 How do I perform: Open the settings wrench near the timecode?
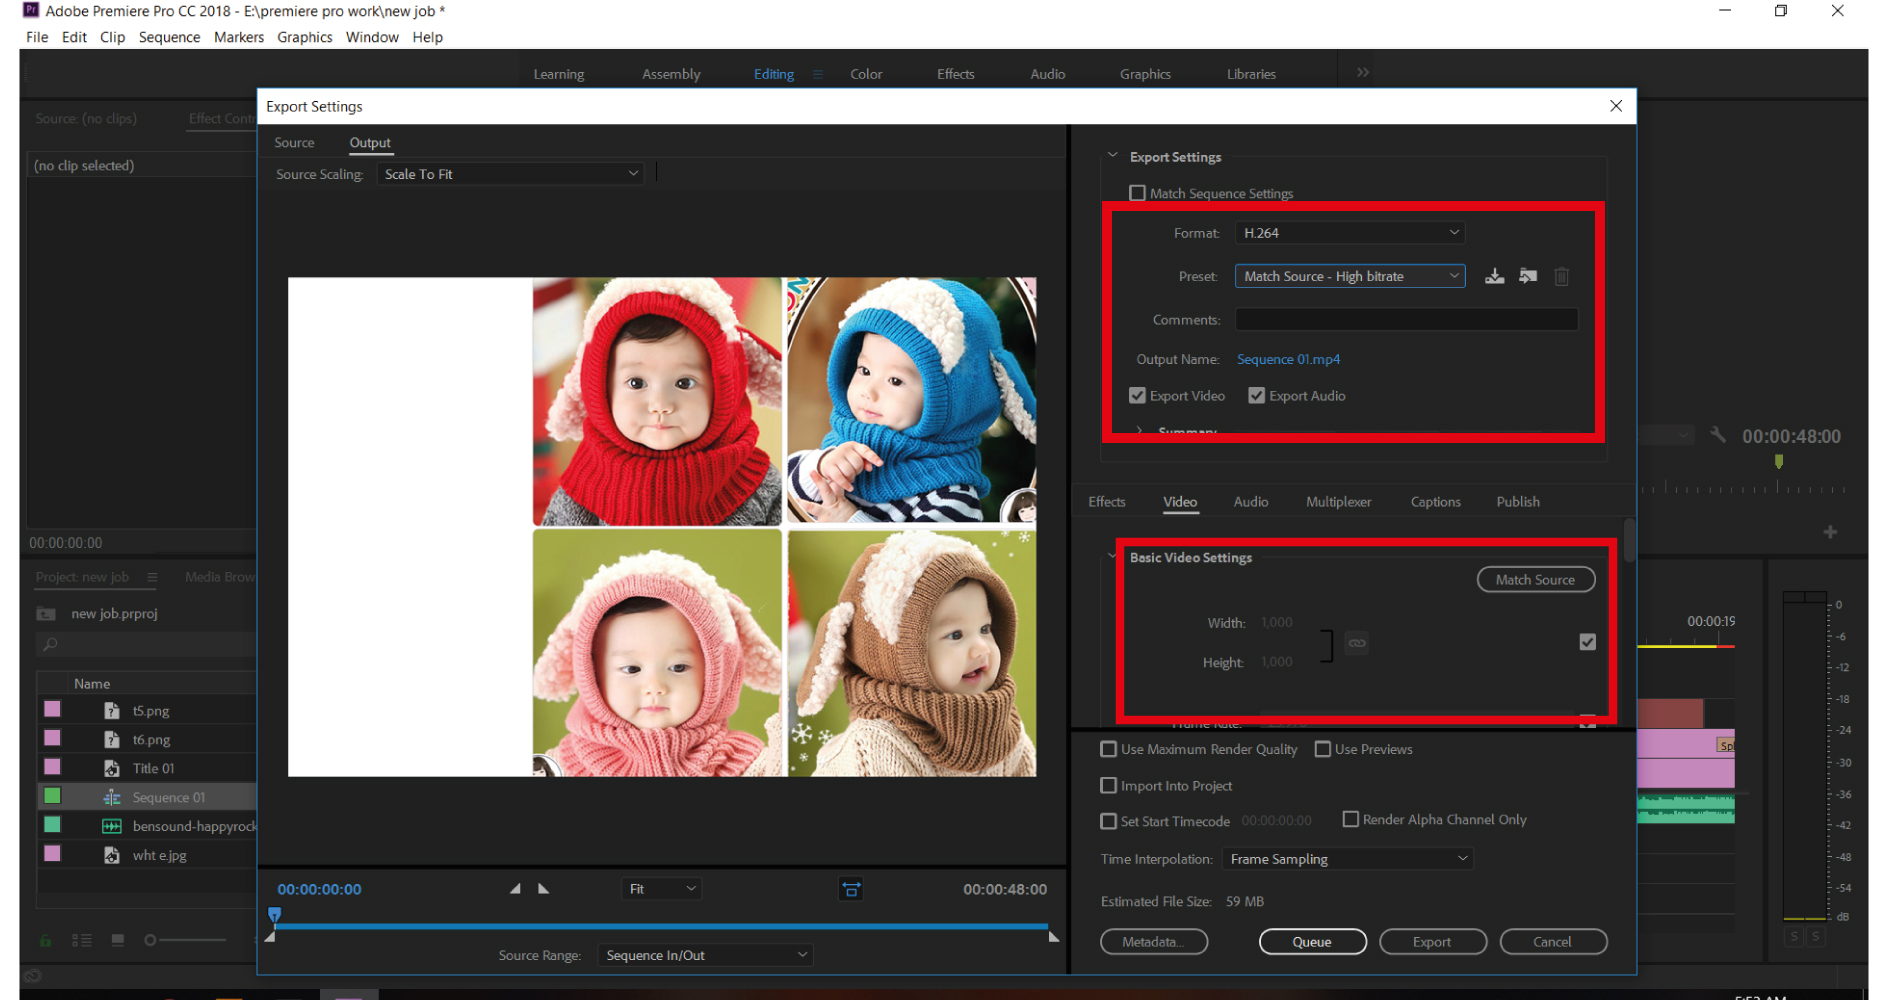[x=1717, y=435]
